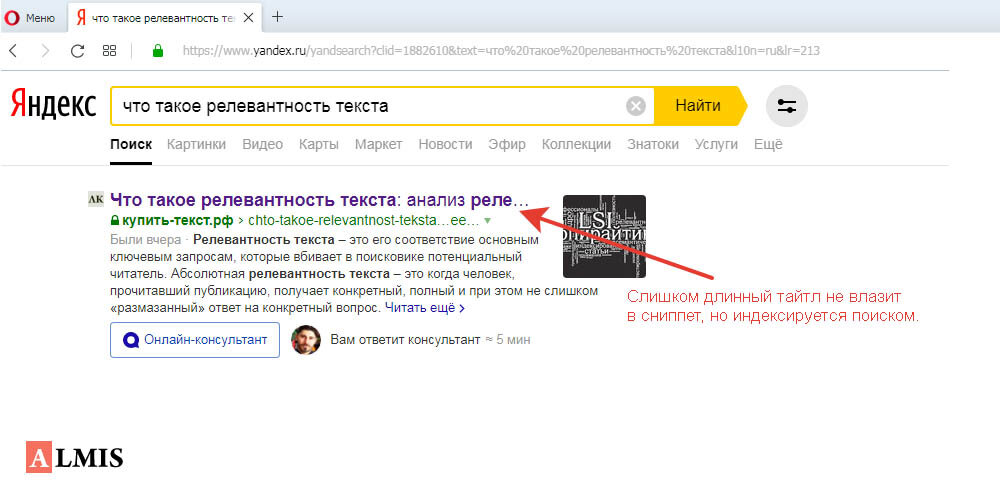Click the green padlock security icon
This screenshot has width=1000, height=500.
(x=158, y=51)
